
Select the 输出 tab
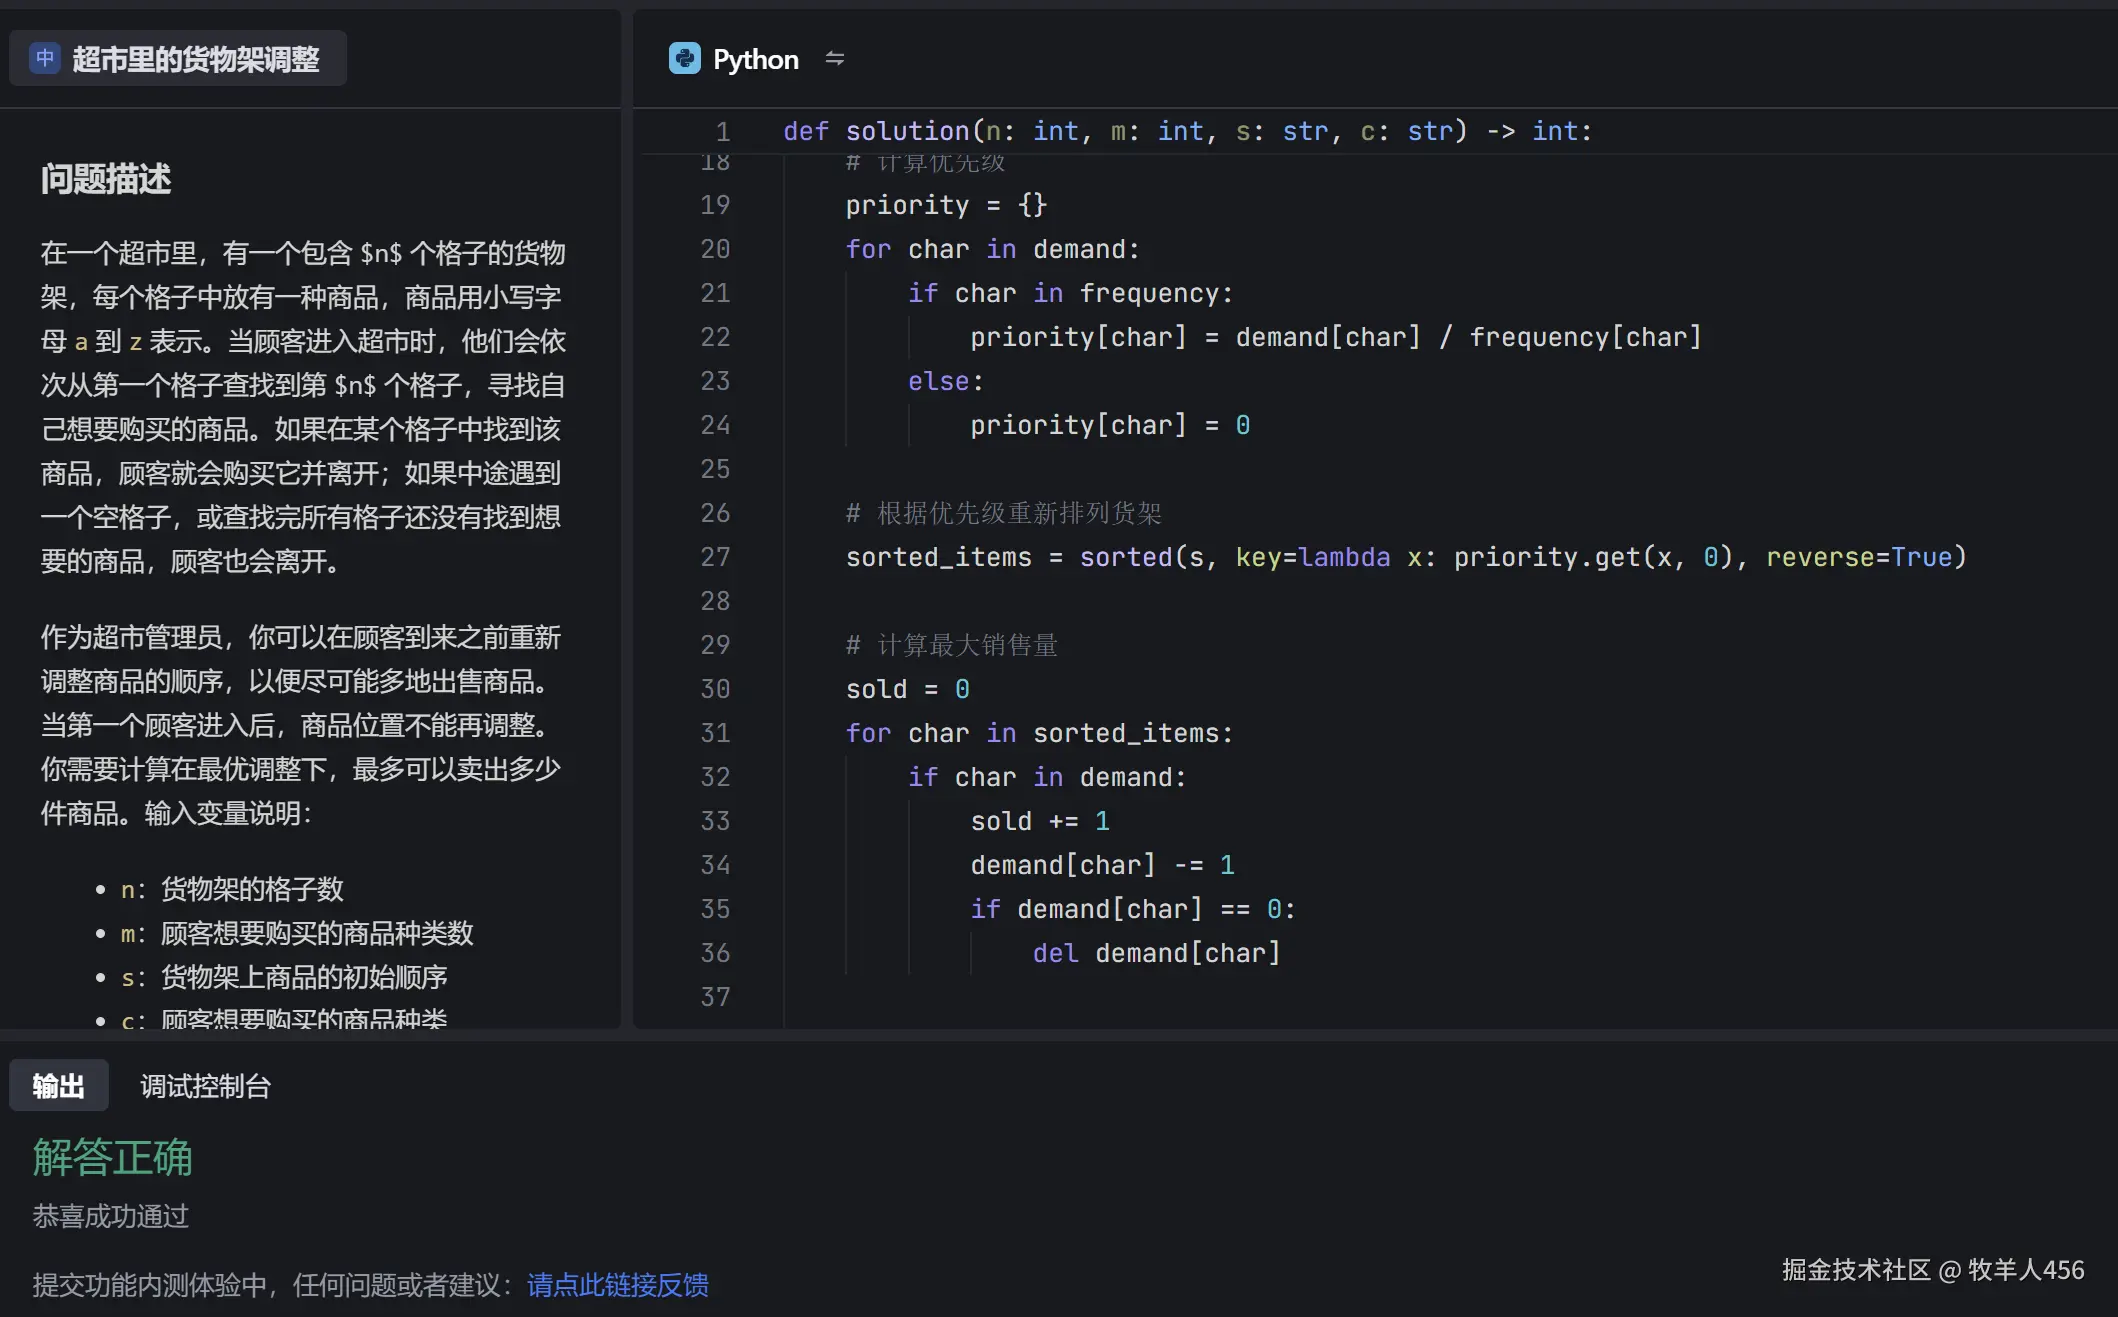58,1085
